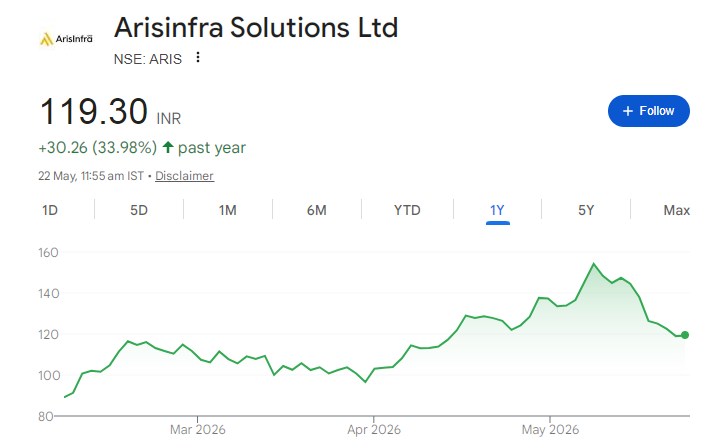
Task: Open the three-dot menu beside NSE: ARIS
Action: point(197,58)
